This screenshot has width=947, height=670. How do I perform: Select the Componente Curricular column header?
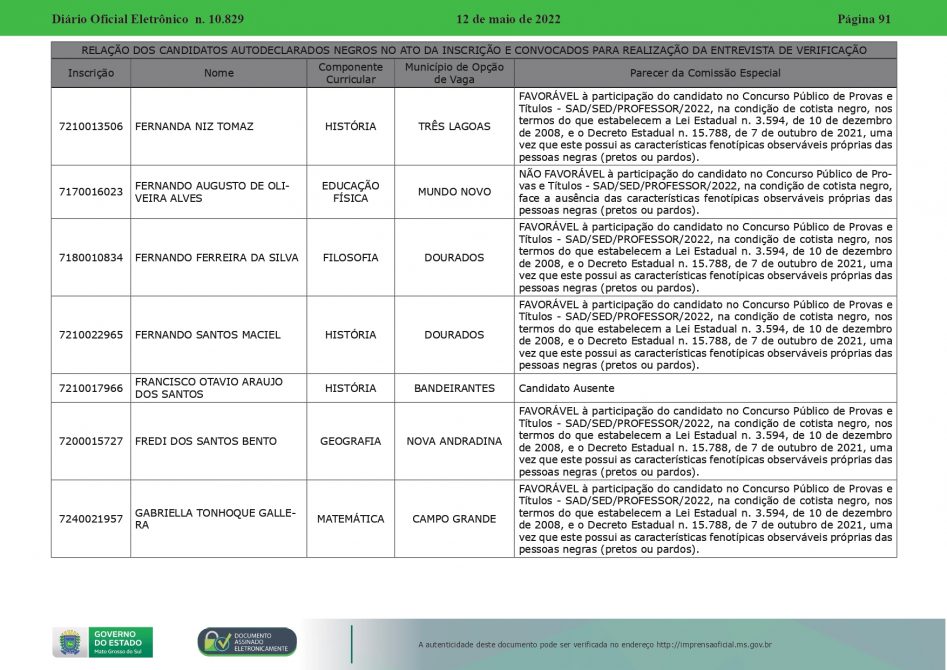350,73
